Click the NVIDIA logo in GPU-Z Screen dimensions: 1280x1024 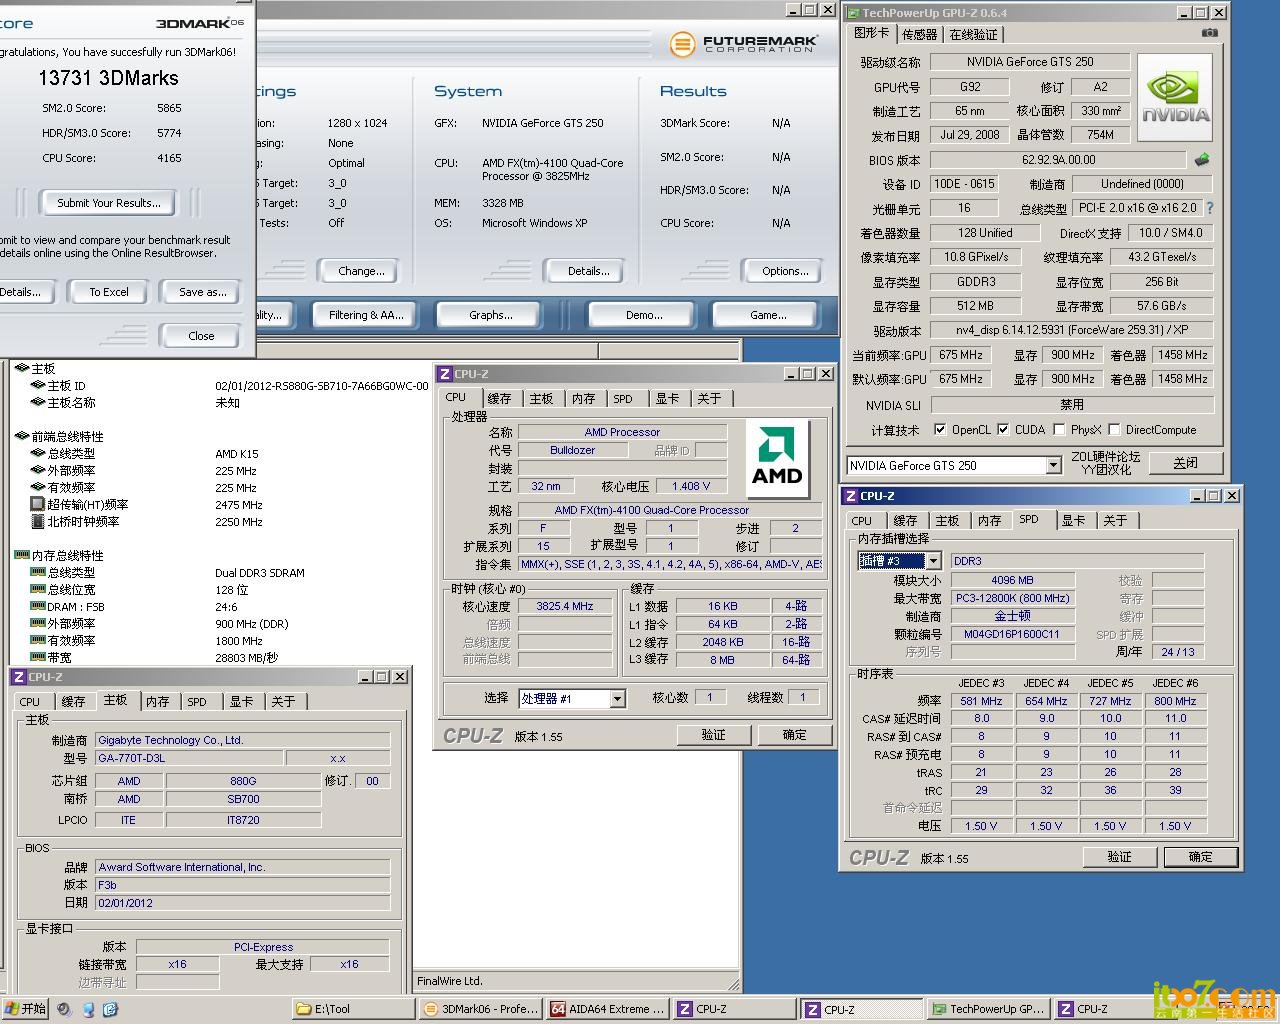pyautogui.click(x=1175, y=99)
